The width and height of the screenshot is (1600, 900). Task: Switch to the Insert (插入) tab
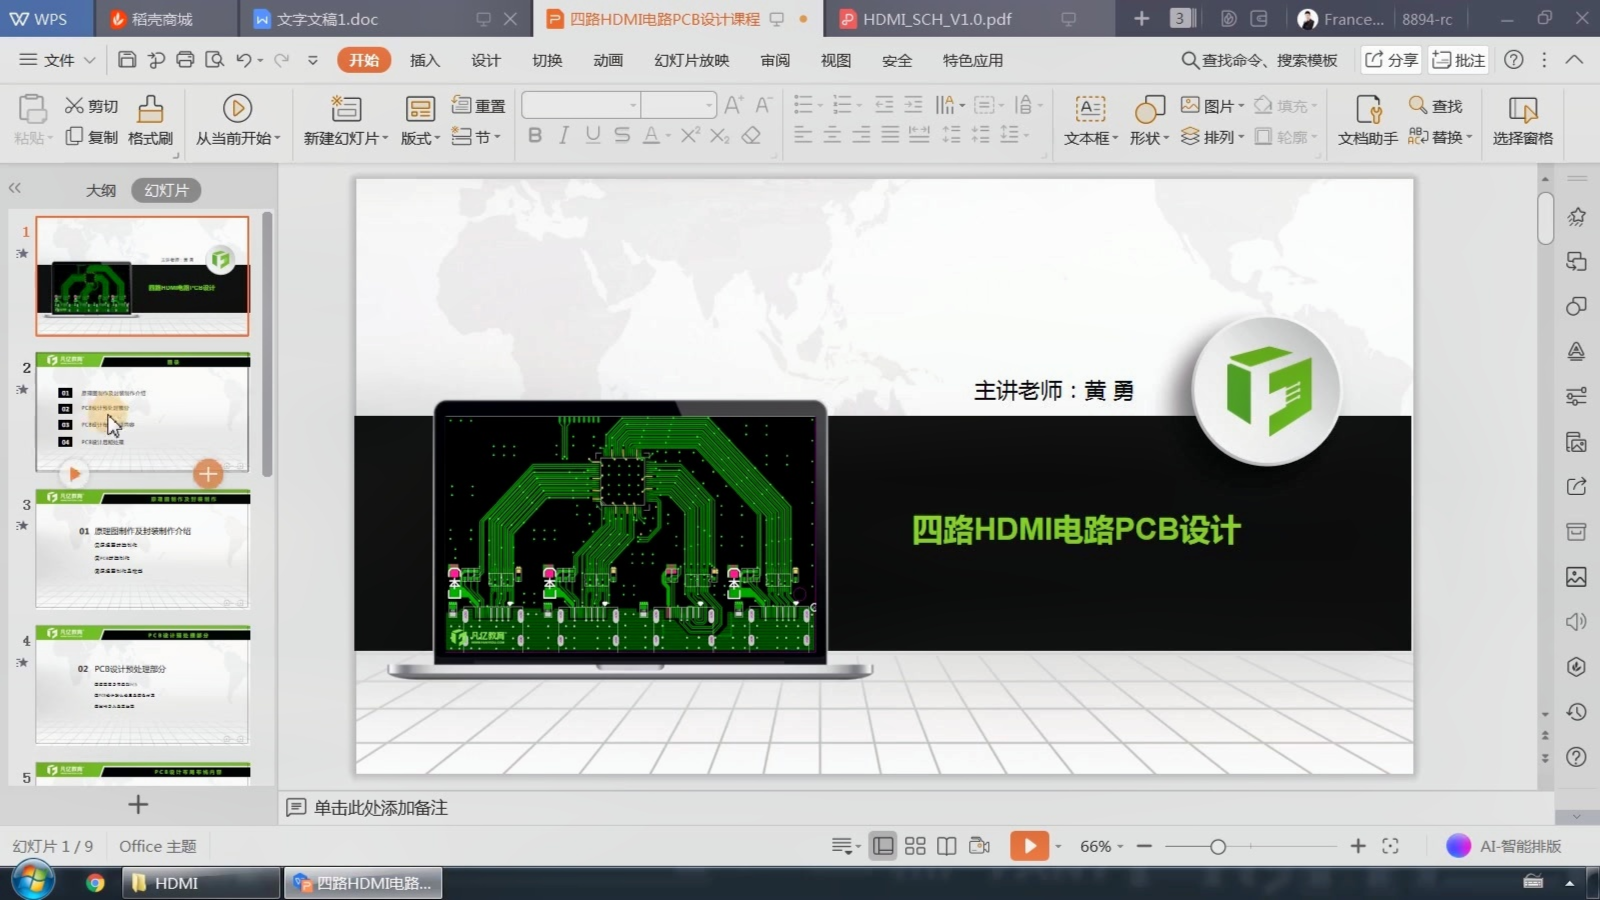click(425, 60)
